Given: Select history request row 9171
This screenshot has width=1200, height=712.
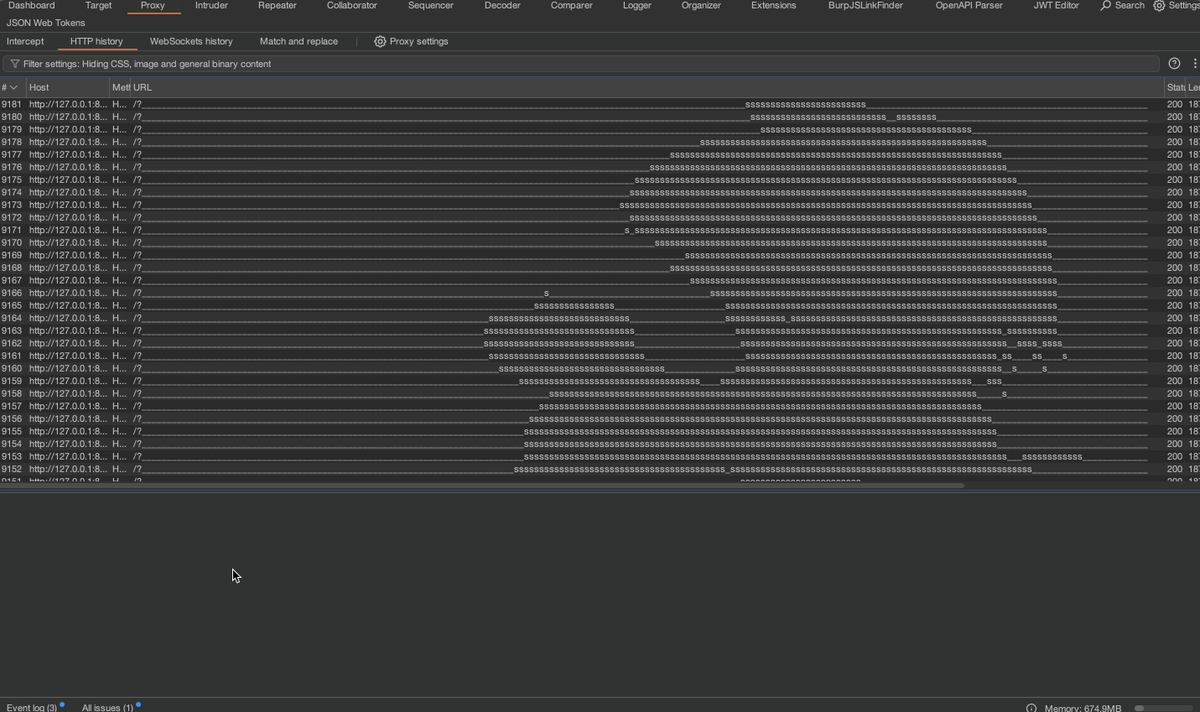Looking at the screenshot, I should coord(600,230).
